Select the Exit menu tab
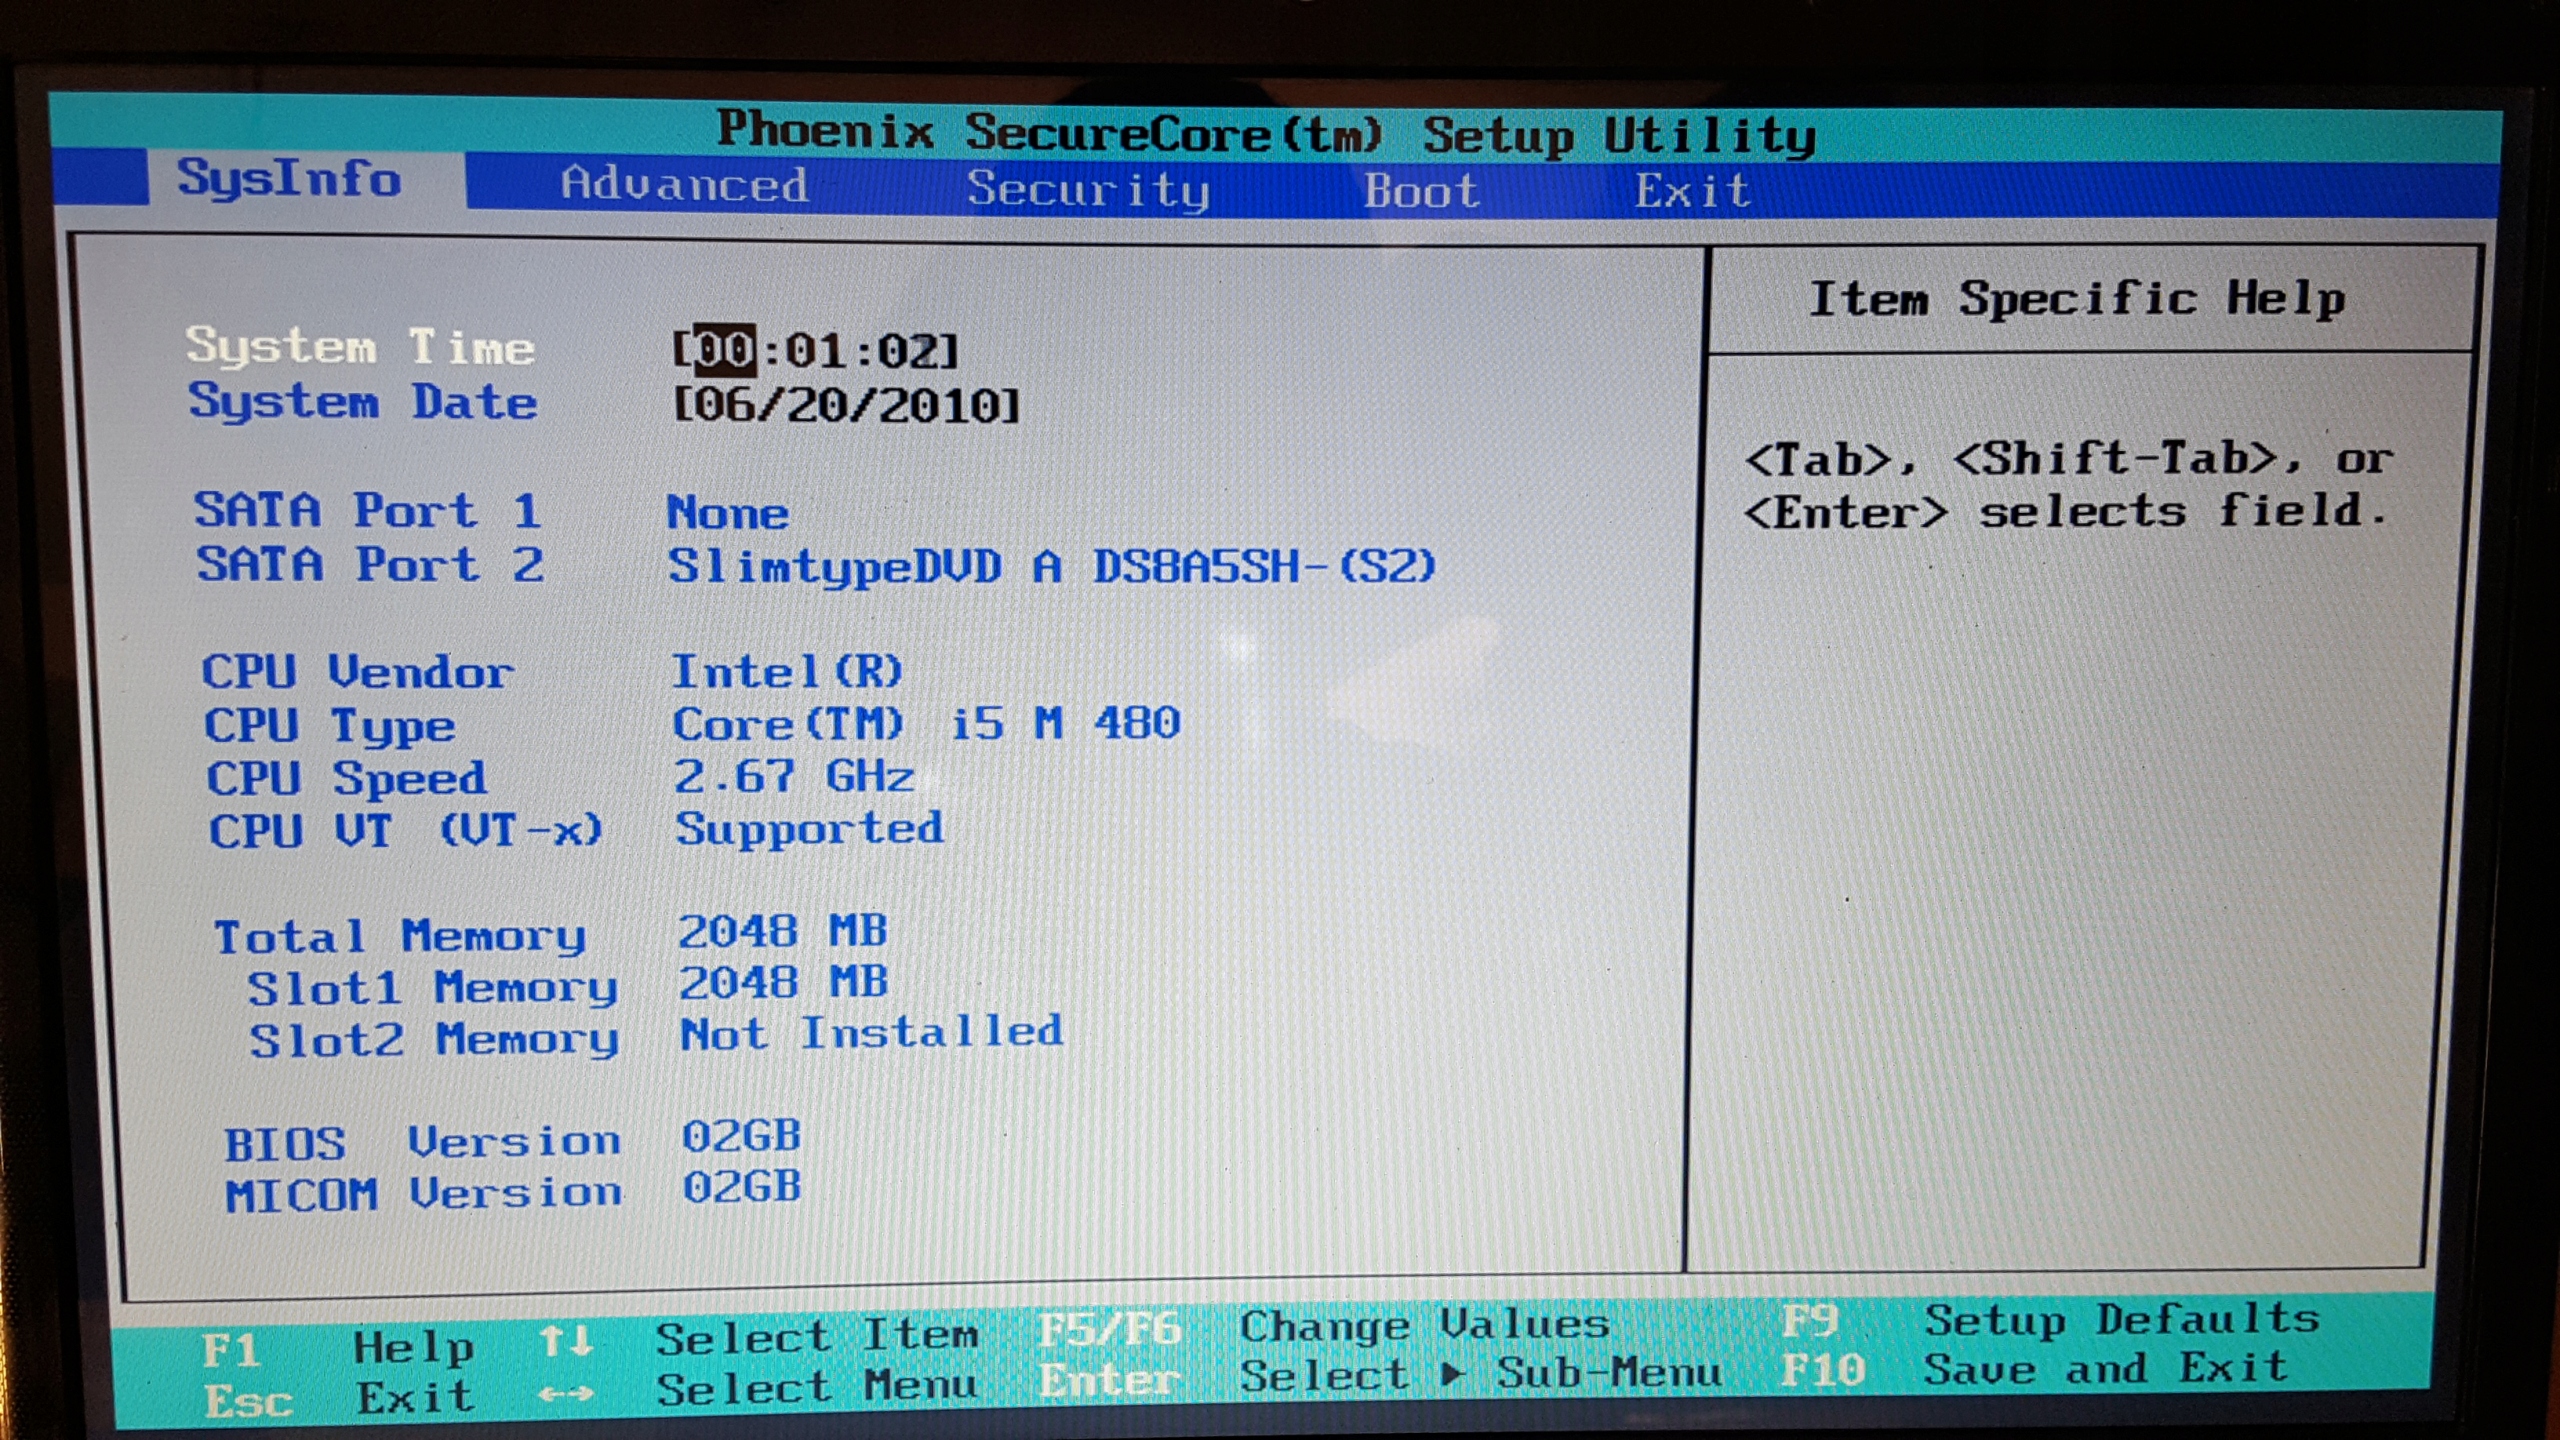 1692,191
